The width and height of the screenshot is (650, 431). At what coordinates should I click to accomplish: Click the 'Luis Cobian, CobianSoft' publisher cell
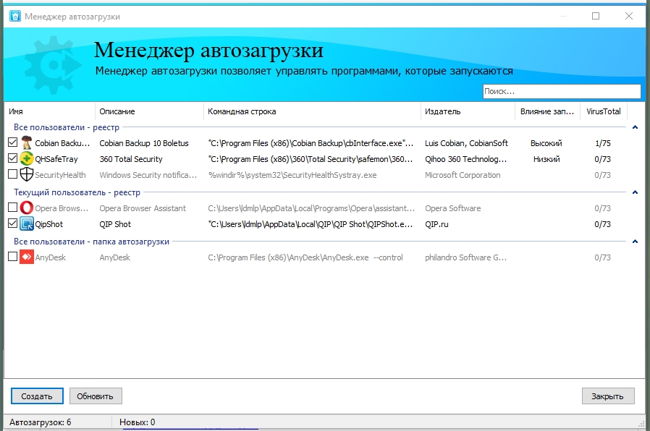click(466, 143)
